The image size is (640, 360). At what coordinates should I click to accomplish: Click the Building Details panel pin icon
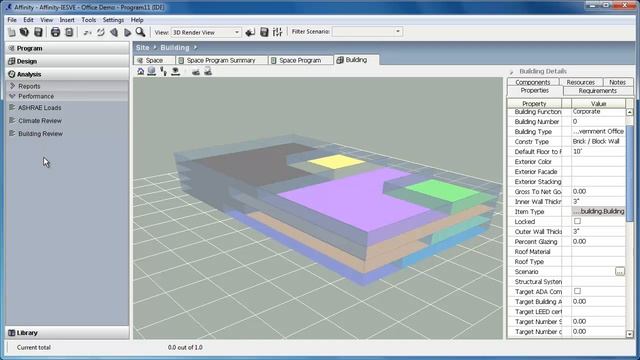point(511,72)
